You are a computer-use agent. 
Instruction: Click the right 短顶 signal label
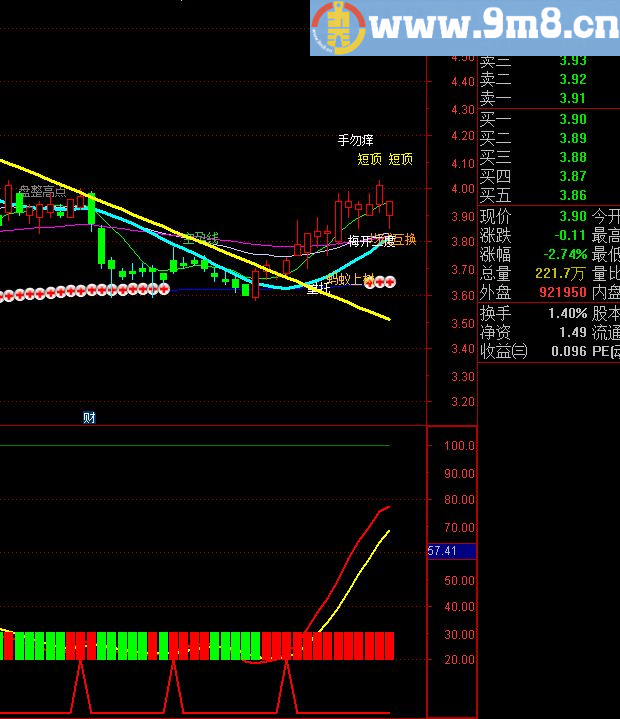(x=400, y=159)
